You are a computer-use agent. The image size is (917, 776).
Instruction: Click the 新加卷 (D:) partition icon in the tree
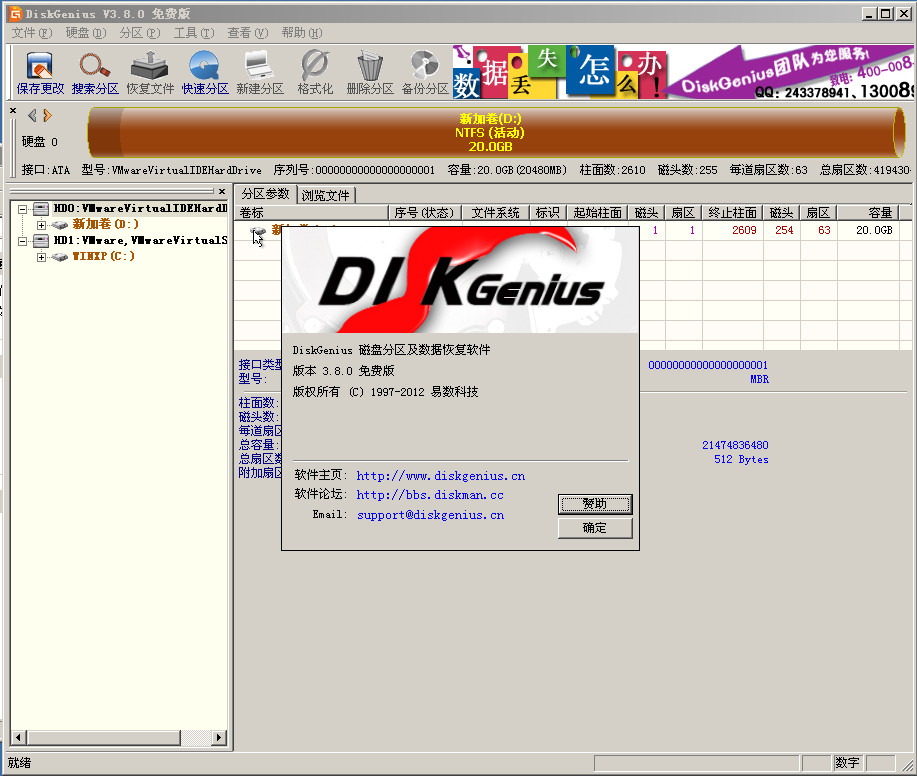pyautogui.click(x=60, y=225)
